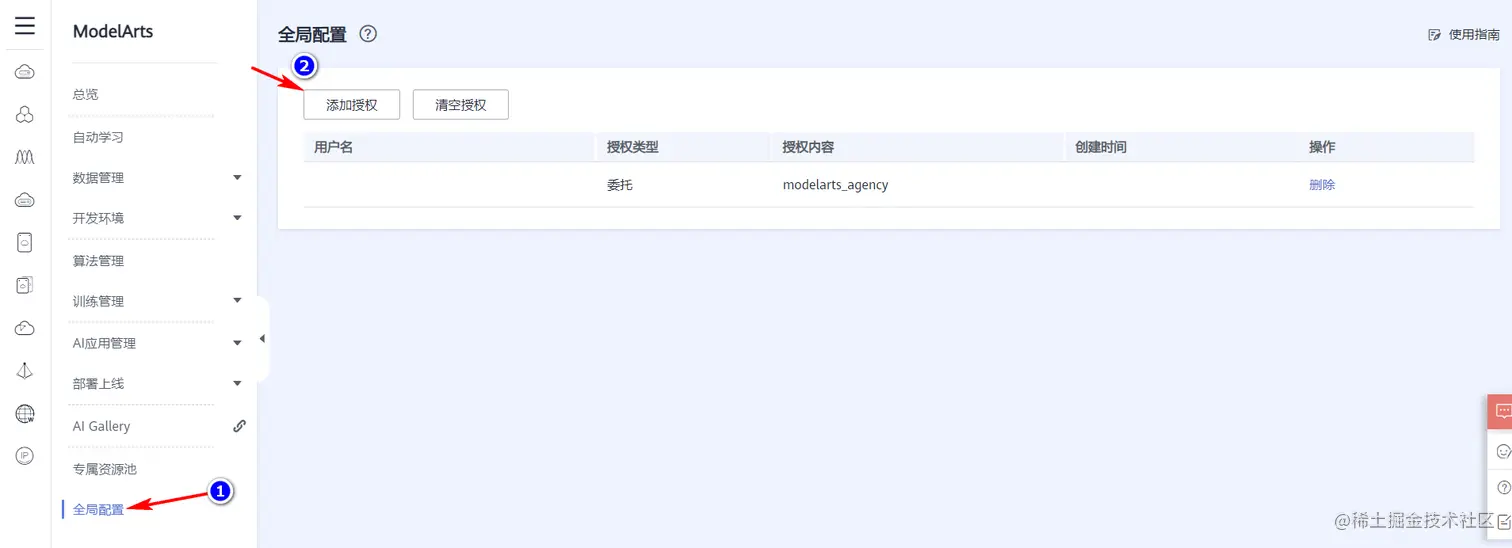
Task: Click the globe network sidebar icon
Action: [x=25, y=413]
